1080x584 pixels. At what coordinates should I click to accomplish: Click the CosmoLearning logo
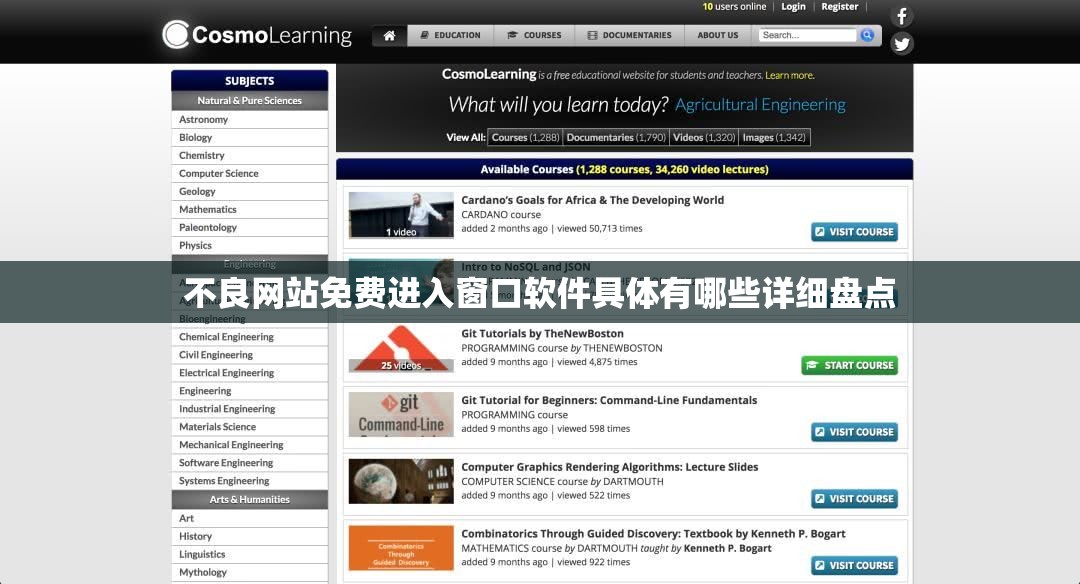257,34
